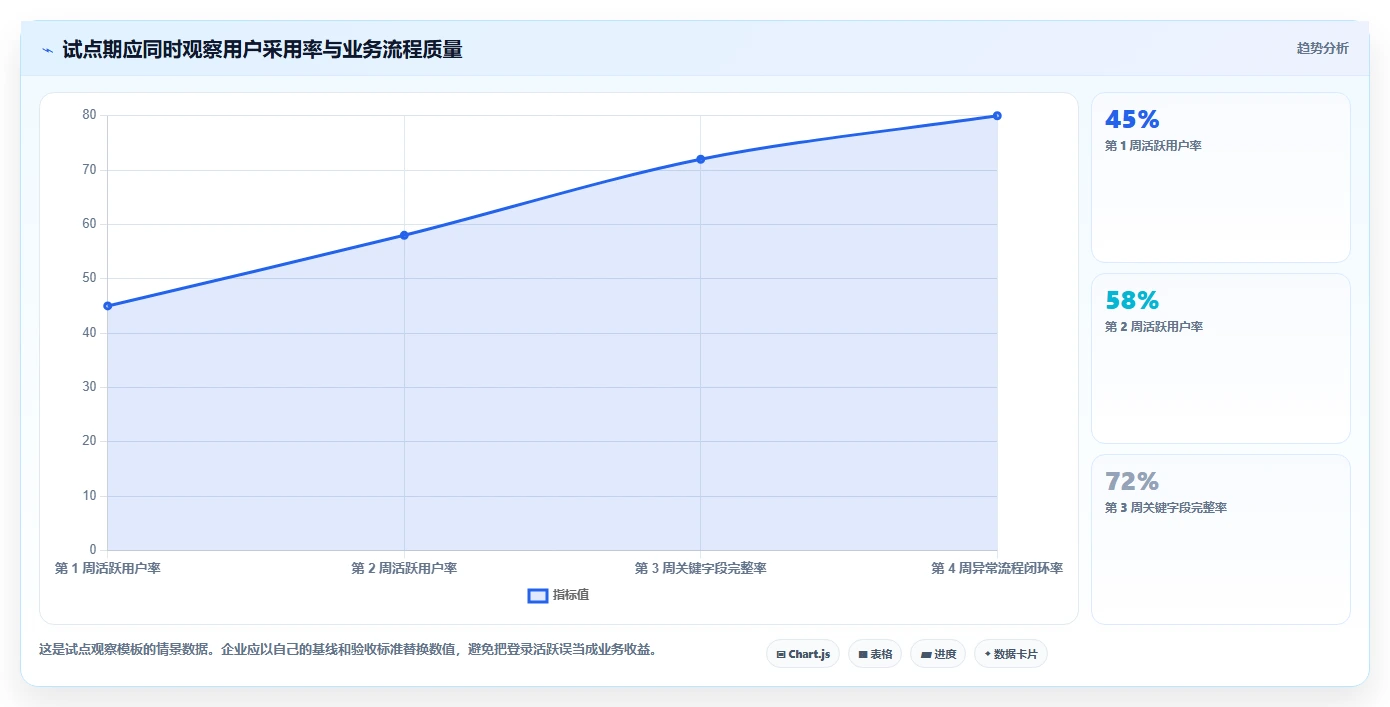Viewport: 1390px width, 707px height.
Task: Click the 趋势分析 tag in the header
Action: 1322,48
